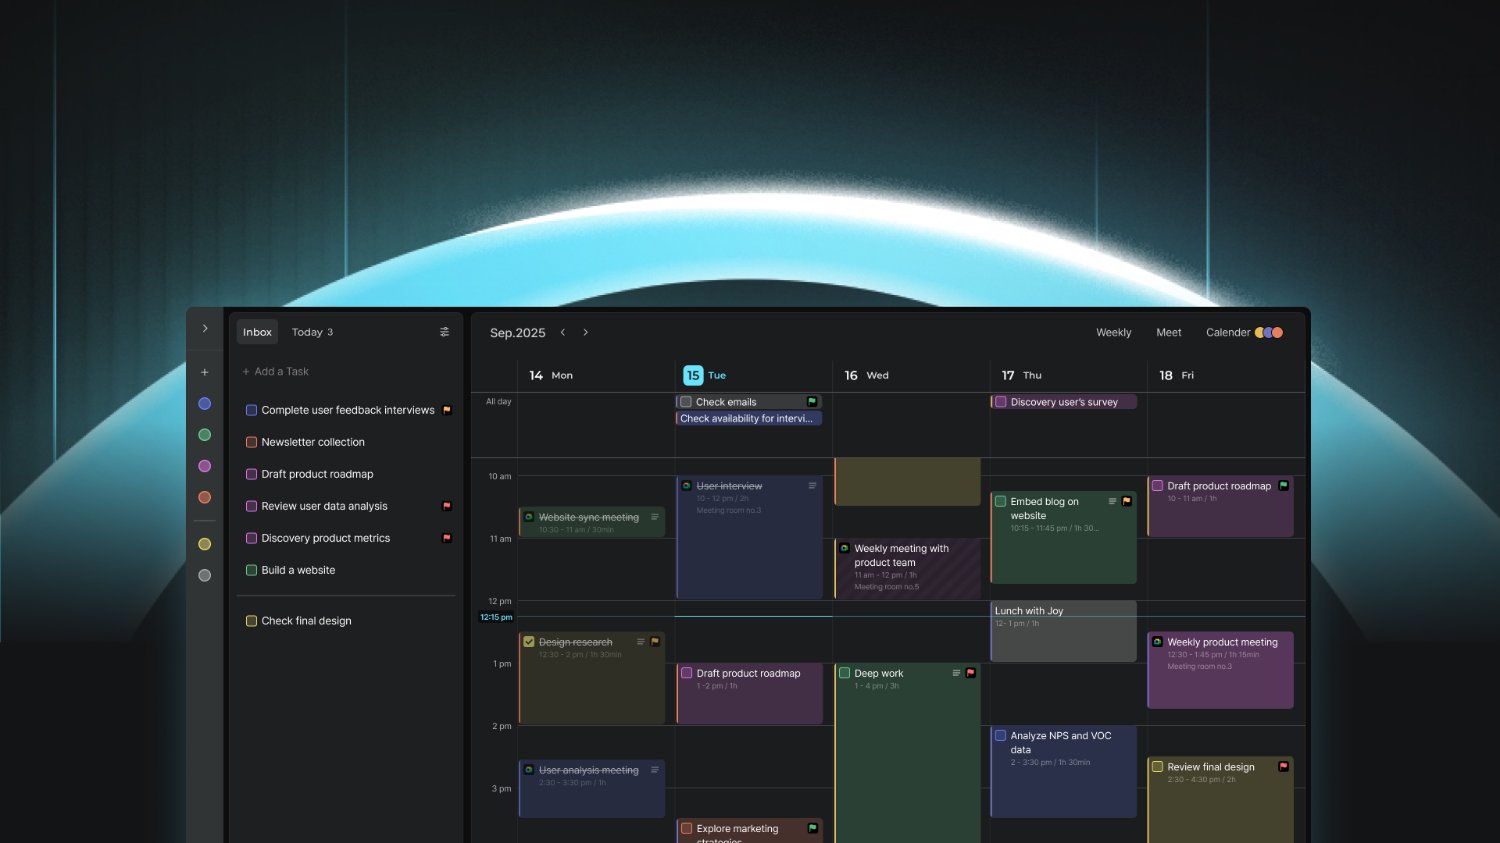The height and width of the screenshot is (843, 1500).
Task: Click the plus icon in left sidebar
Action: pos(205,372)
